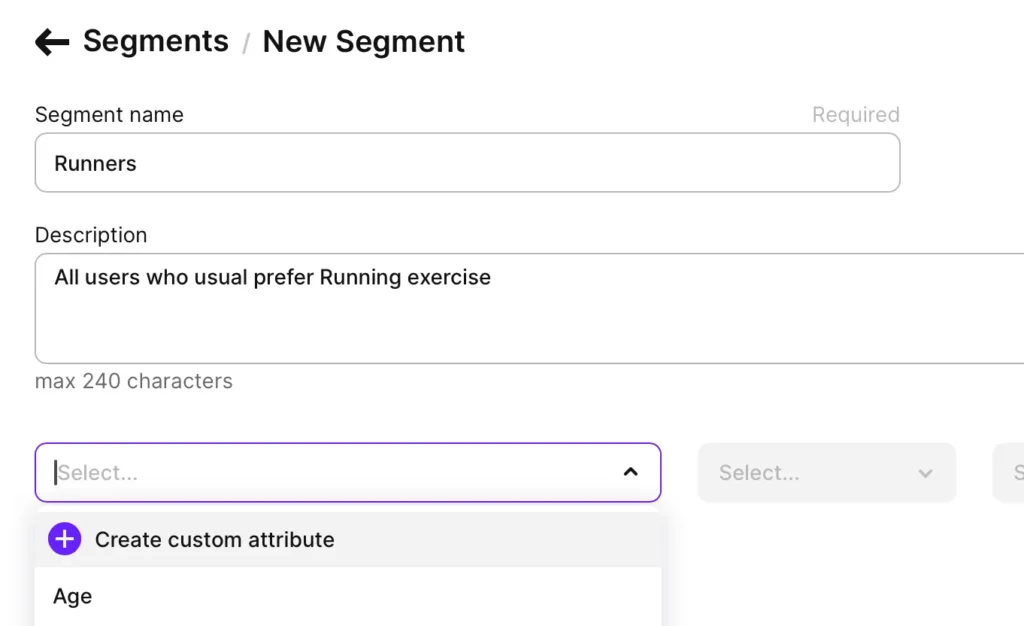This screenshot has height=626, width=1024.
Task: Open the partially visible dropdown at right edge
Action: coord(1010,473)
